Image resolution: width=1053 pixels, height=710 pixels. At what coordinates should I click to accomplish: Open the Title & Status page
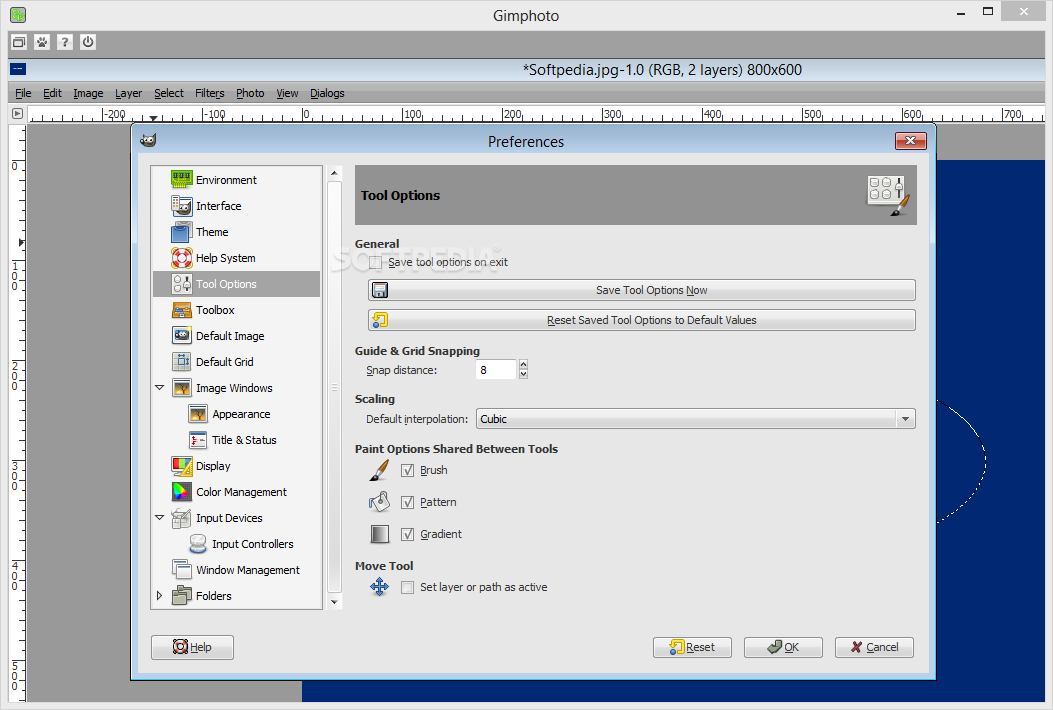click(244, 440)
